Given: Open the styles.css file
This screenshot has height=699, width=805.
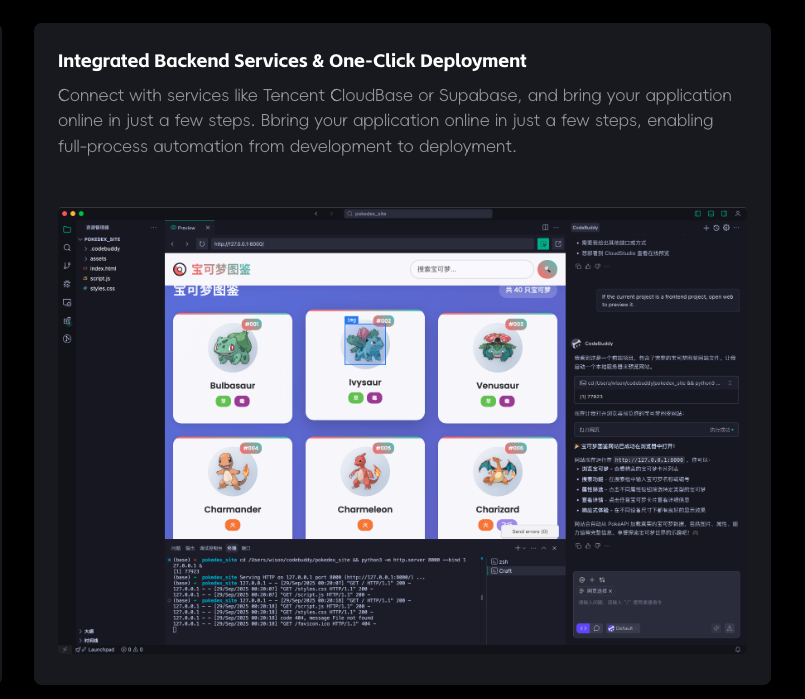Looking at the screenshot, I should point(99,288).
